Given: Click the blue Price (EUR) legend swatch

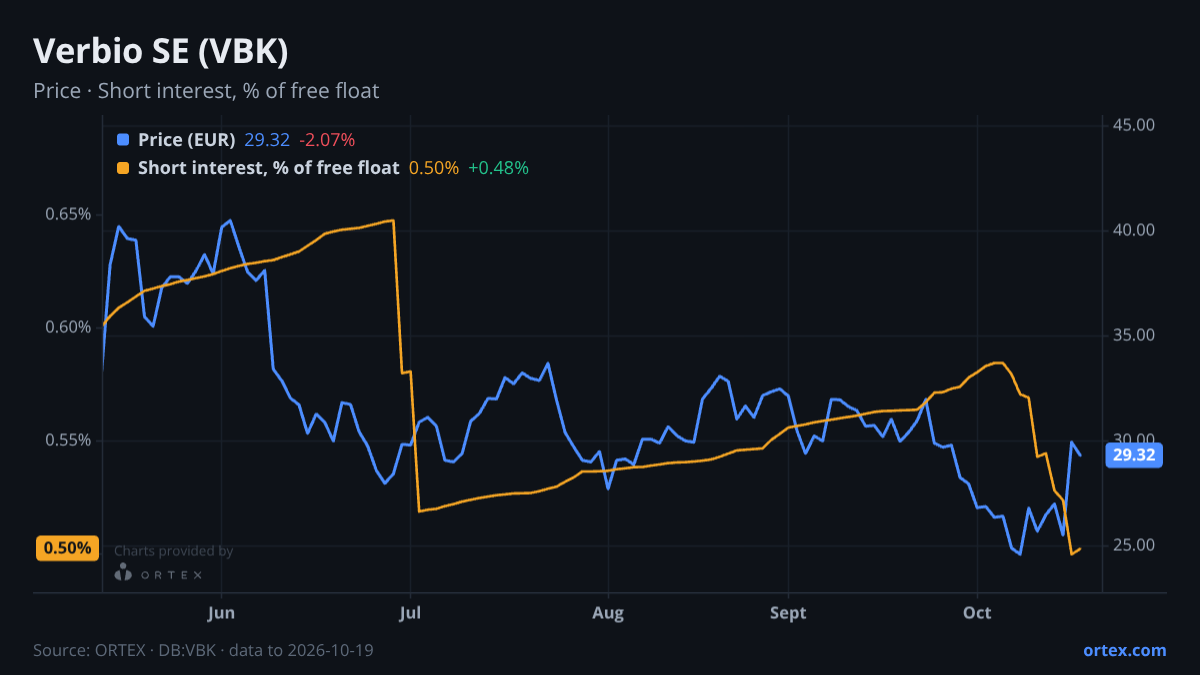Looking at the screenshot, I should coord(123,139).
